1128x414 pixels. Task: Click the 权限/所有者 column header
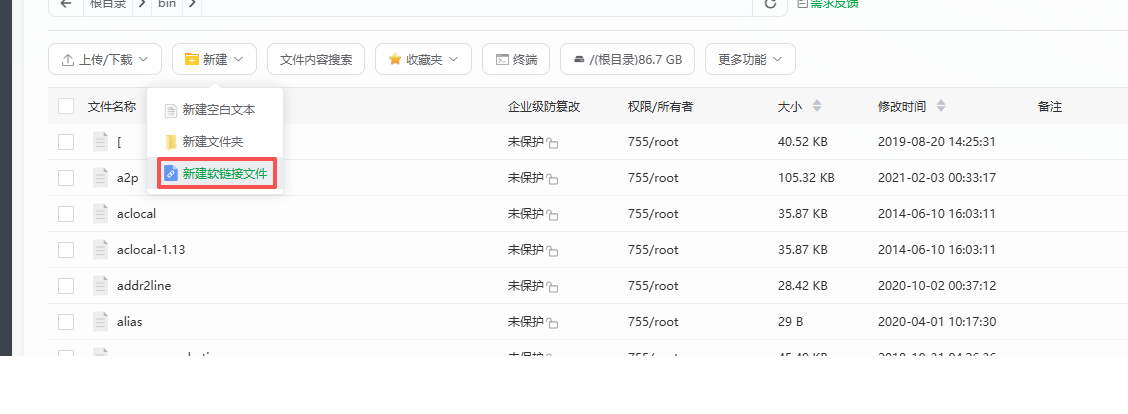coord(660,107)
